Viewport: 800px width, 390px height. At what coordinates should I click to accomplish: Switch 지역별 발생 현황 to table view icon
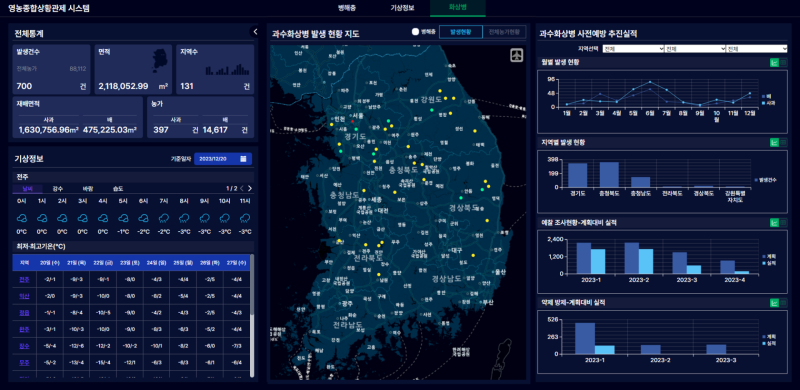pyautogui.click(x=784, y=142)
